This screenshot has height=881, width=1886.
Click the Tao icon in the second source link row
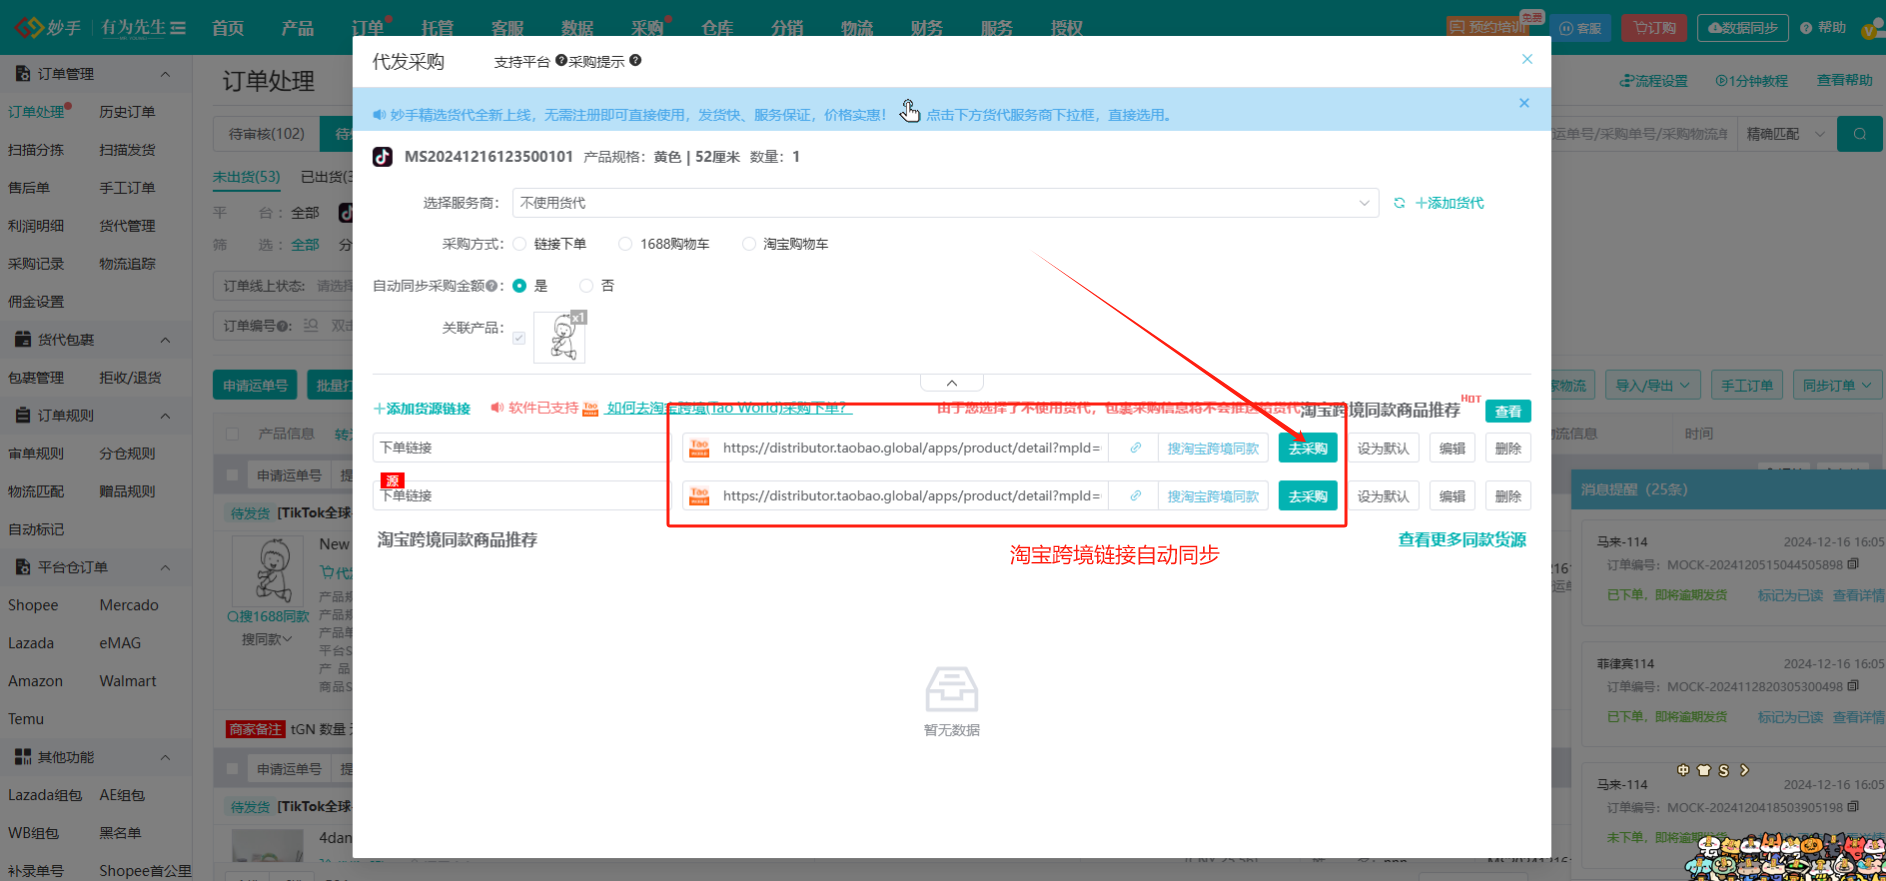click(699, 496)
